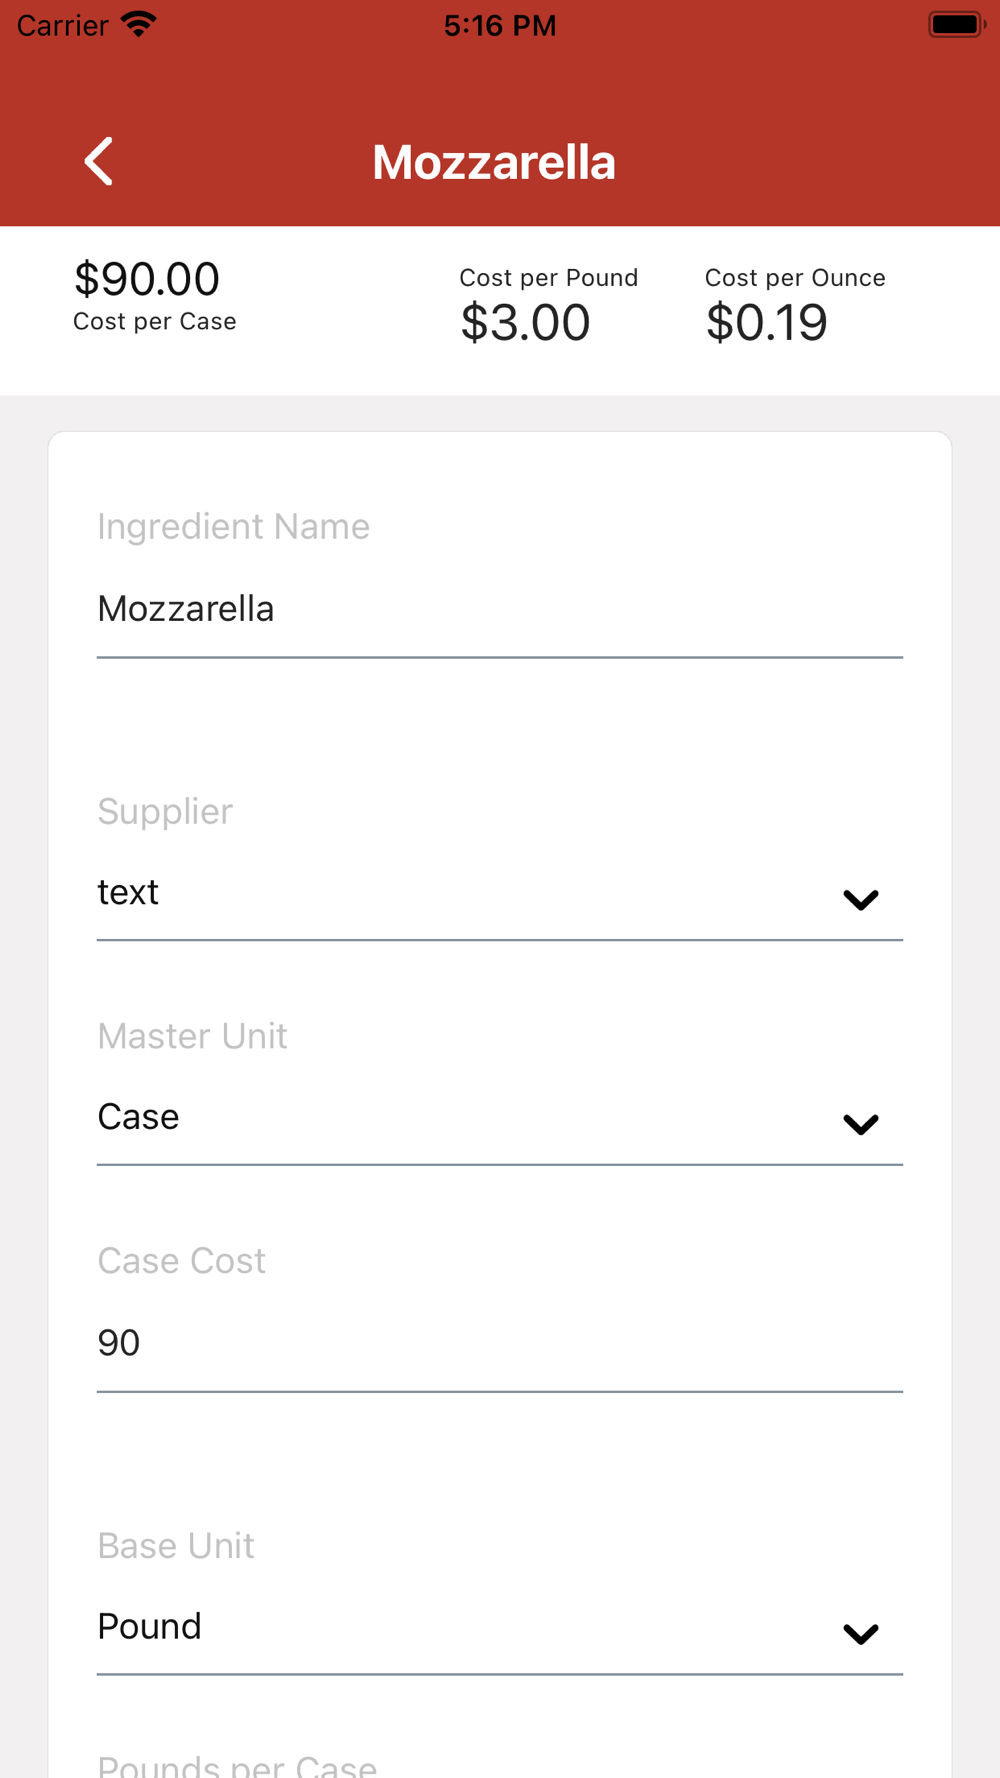Expand the Master Unit dropdown arrow
This screenshot has height=1778, width=1000.
(x=860, y=1124)
